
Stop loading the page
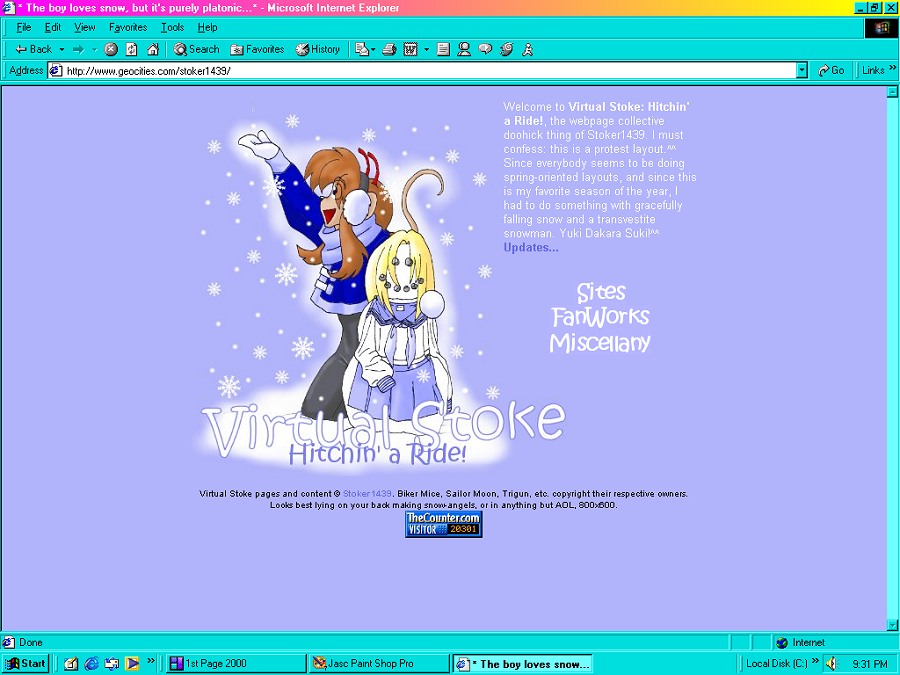tap(111, 49)
